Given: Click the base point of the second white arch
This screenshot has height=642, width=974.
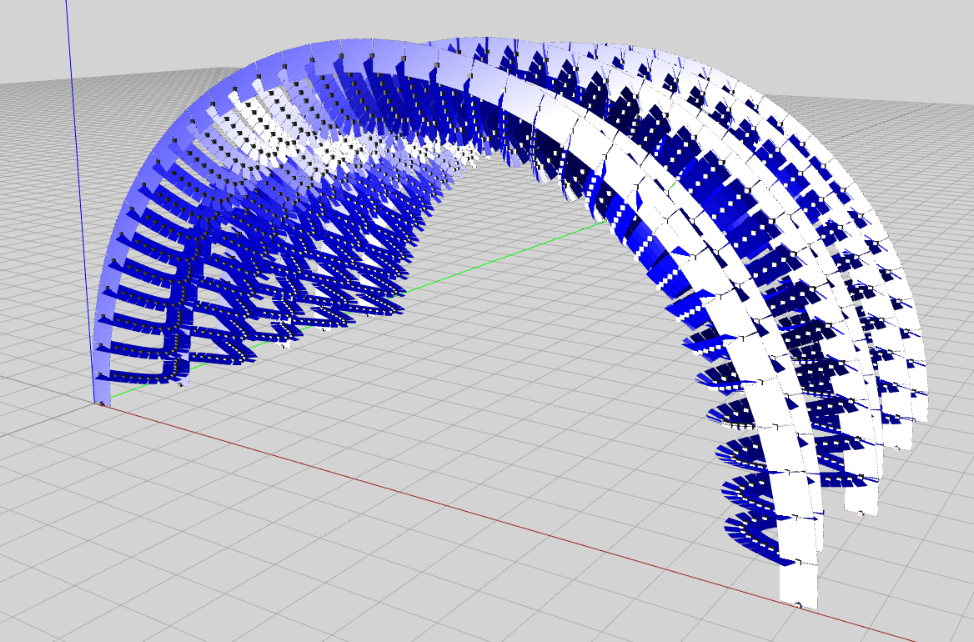Looking at the screenshot, I should click(x=861, y=514).
